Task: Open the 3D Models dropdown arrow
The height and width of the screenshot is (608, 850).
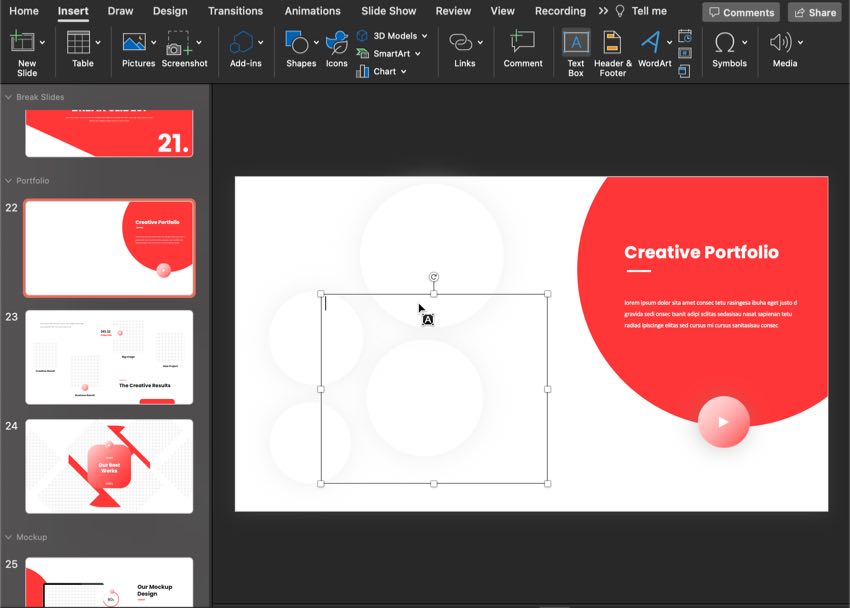Action: [x=424, y=36]
